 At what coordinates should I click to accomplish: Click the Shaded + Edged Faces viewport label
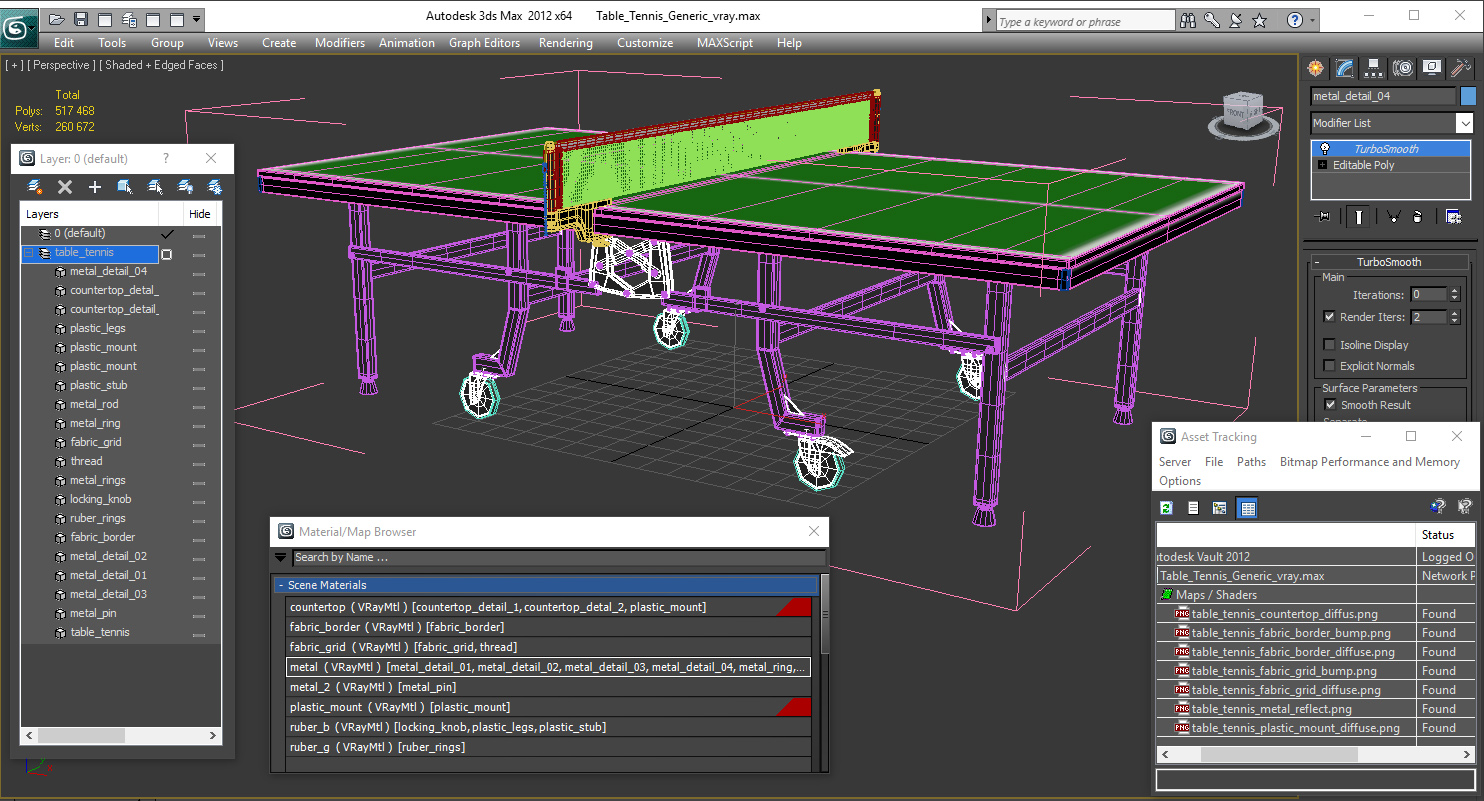pos(164,65)
